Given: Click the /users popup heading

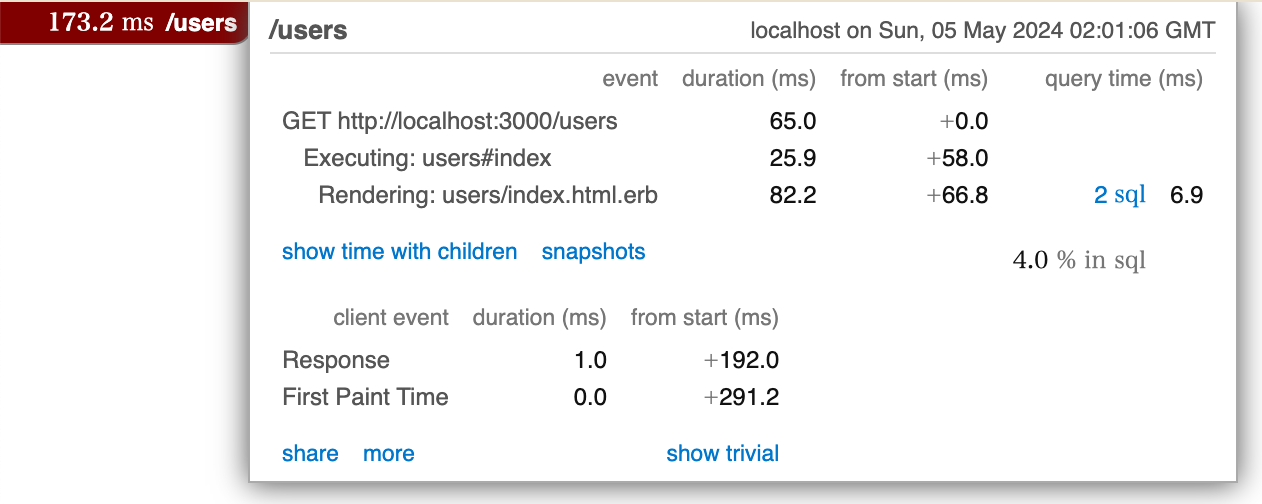Looking at the screenshot, I should [x=309, y=30].
